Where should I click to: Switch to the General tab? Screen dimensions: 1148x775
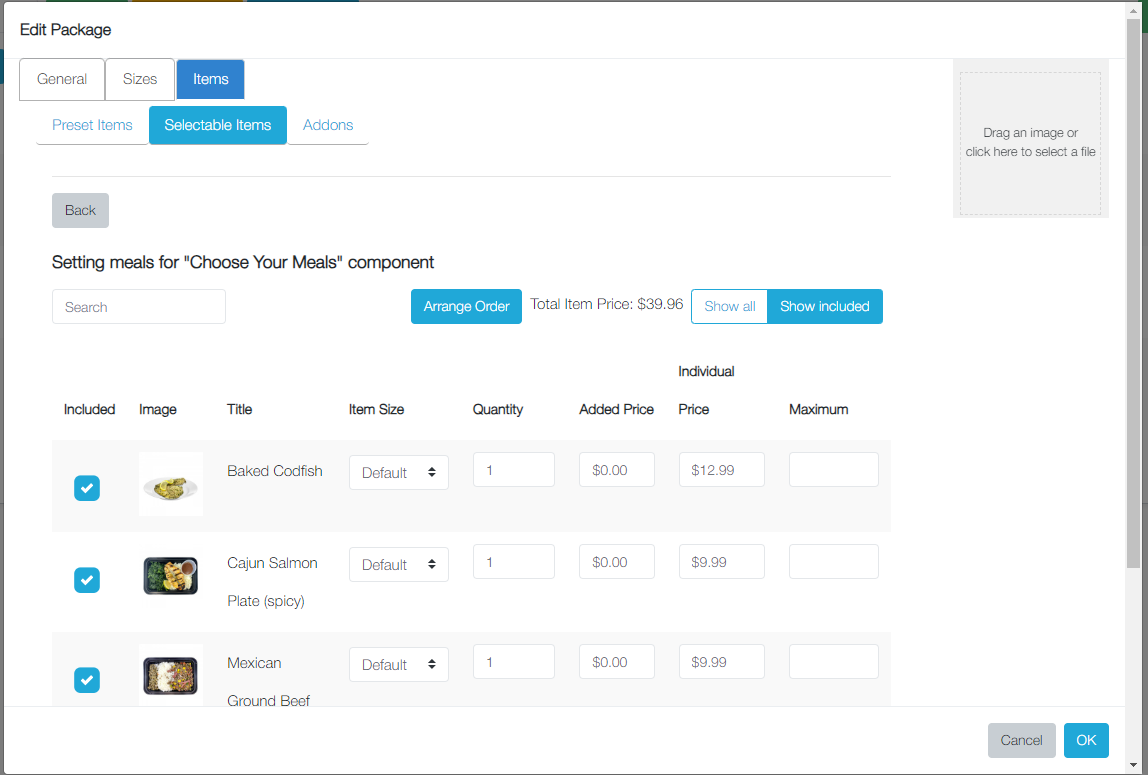tap(62, 79)
